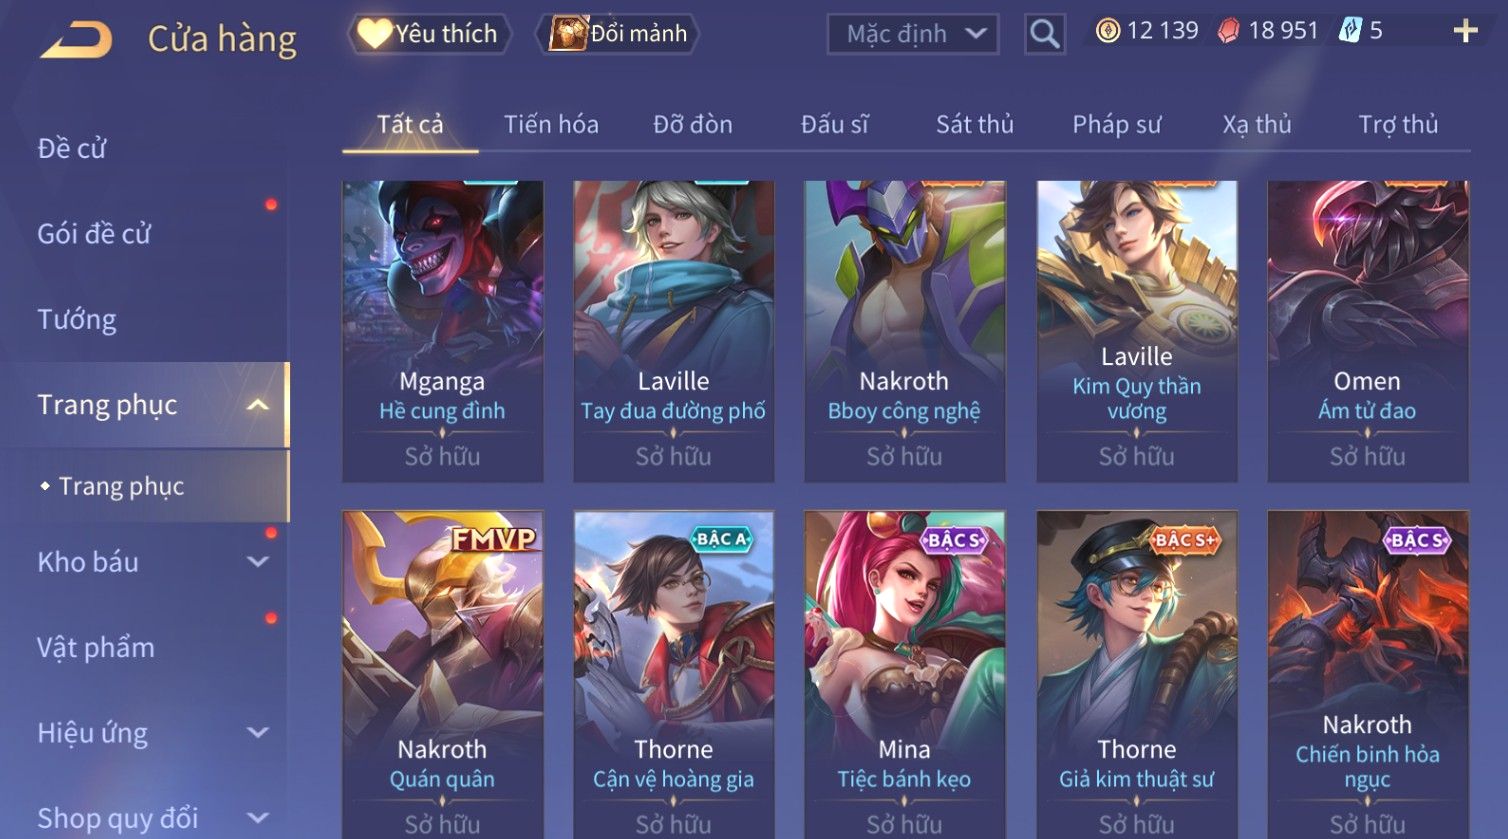Tap the gold coin currency icon

(x=1107, y=31)
